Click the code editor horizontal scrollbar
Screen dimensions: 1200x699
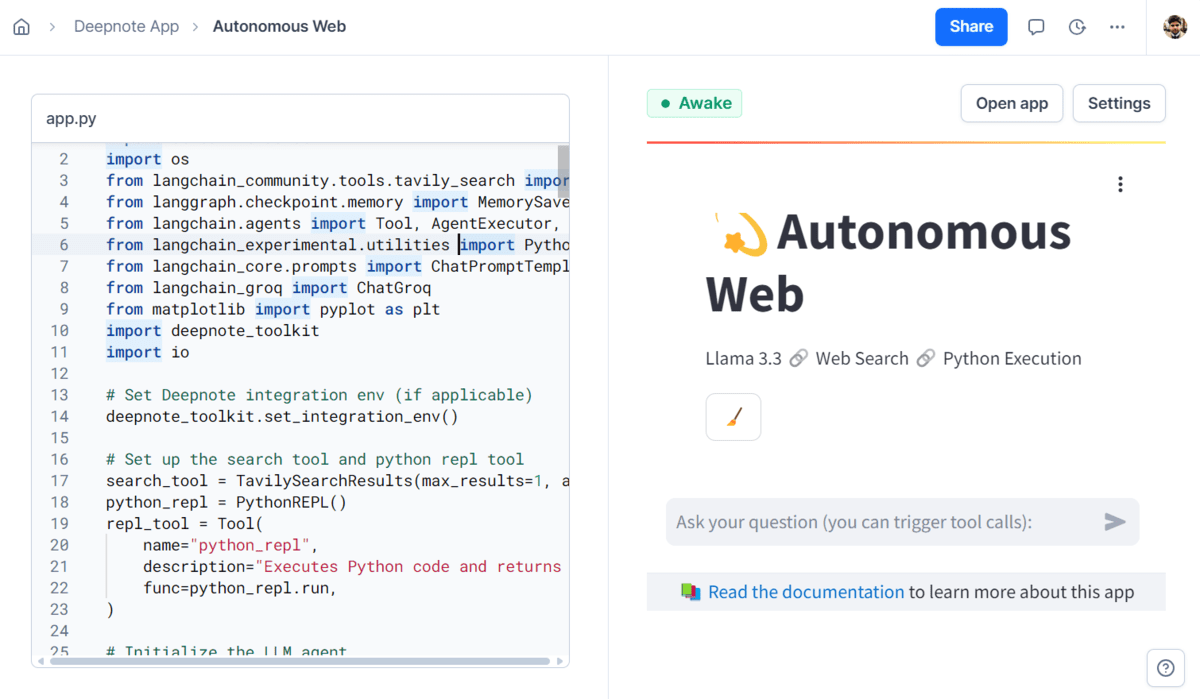pos(300,661)
